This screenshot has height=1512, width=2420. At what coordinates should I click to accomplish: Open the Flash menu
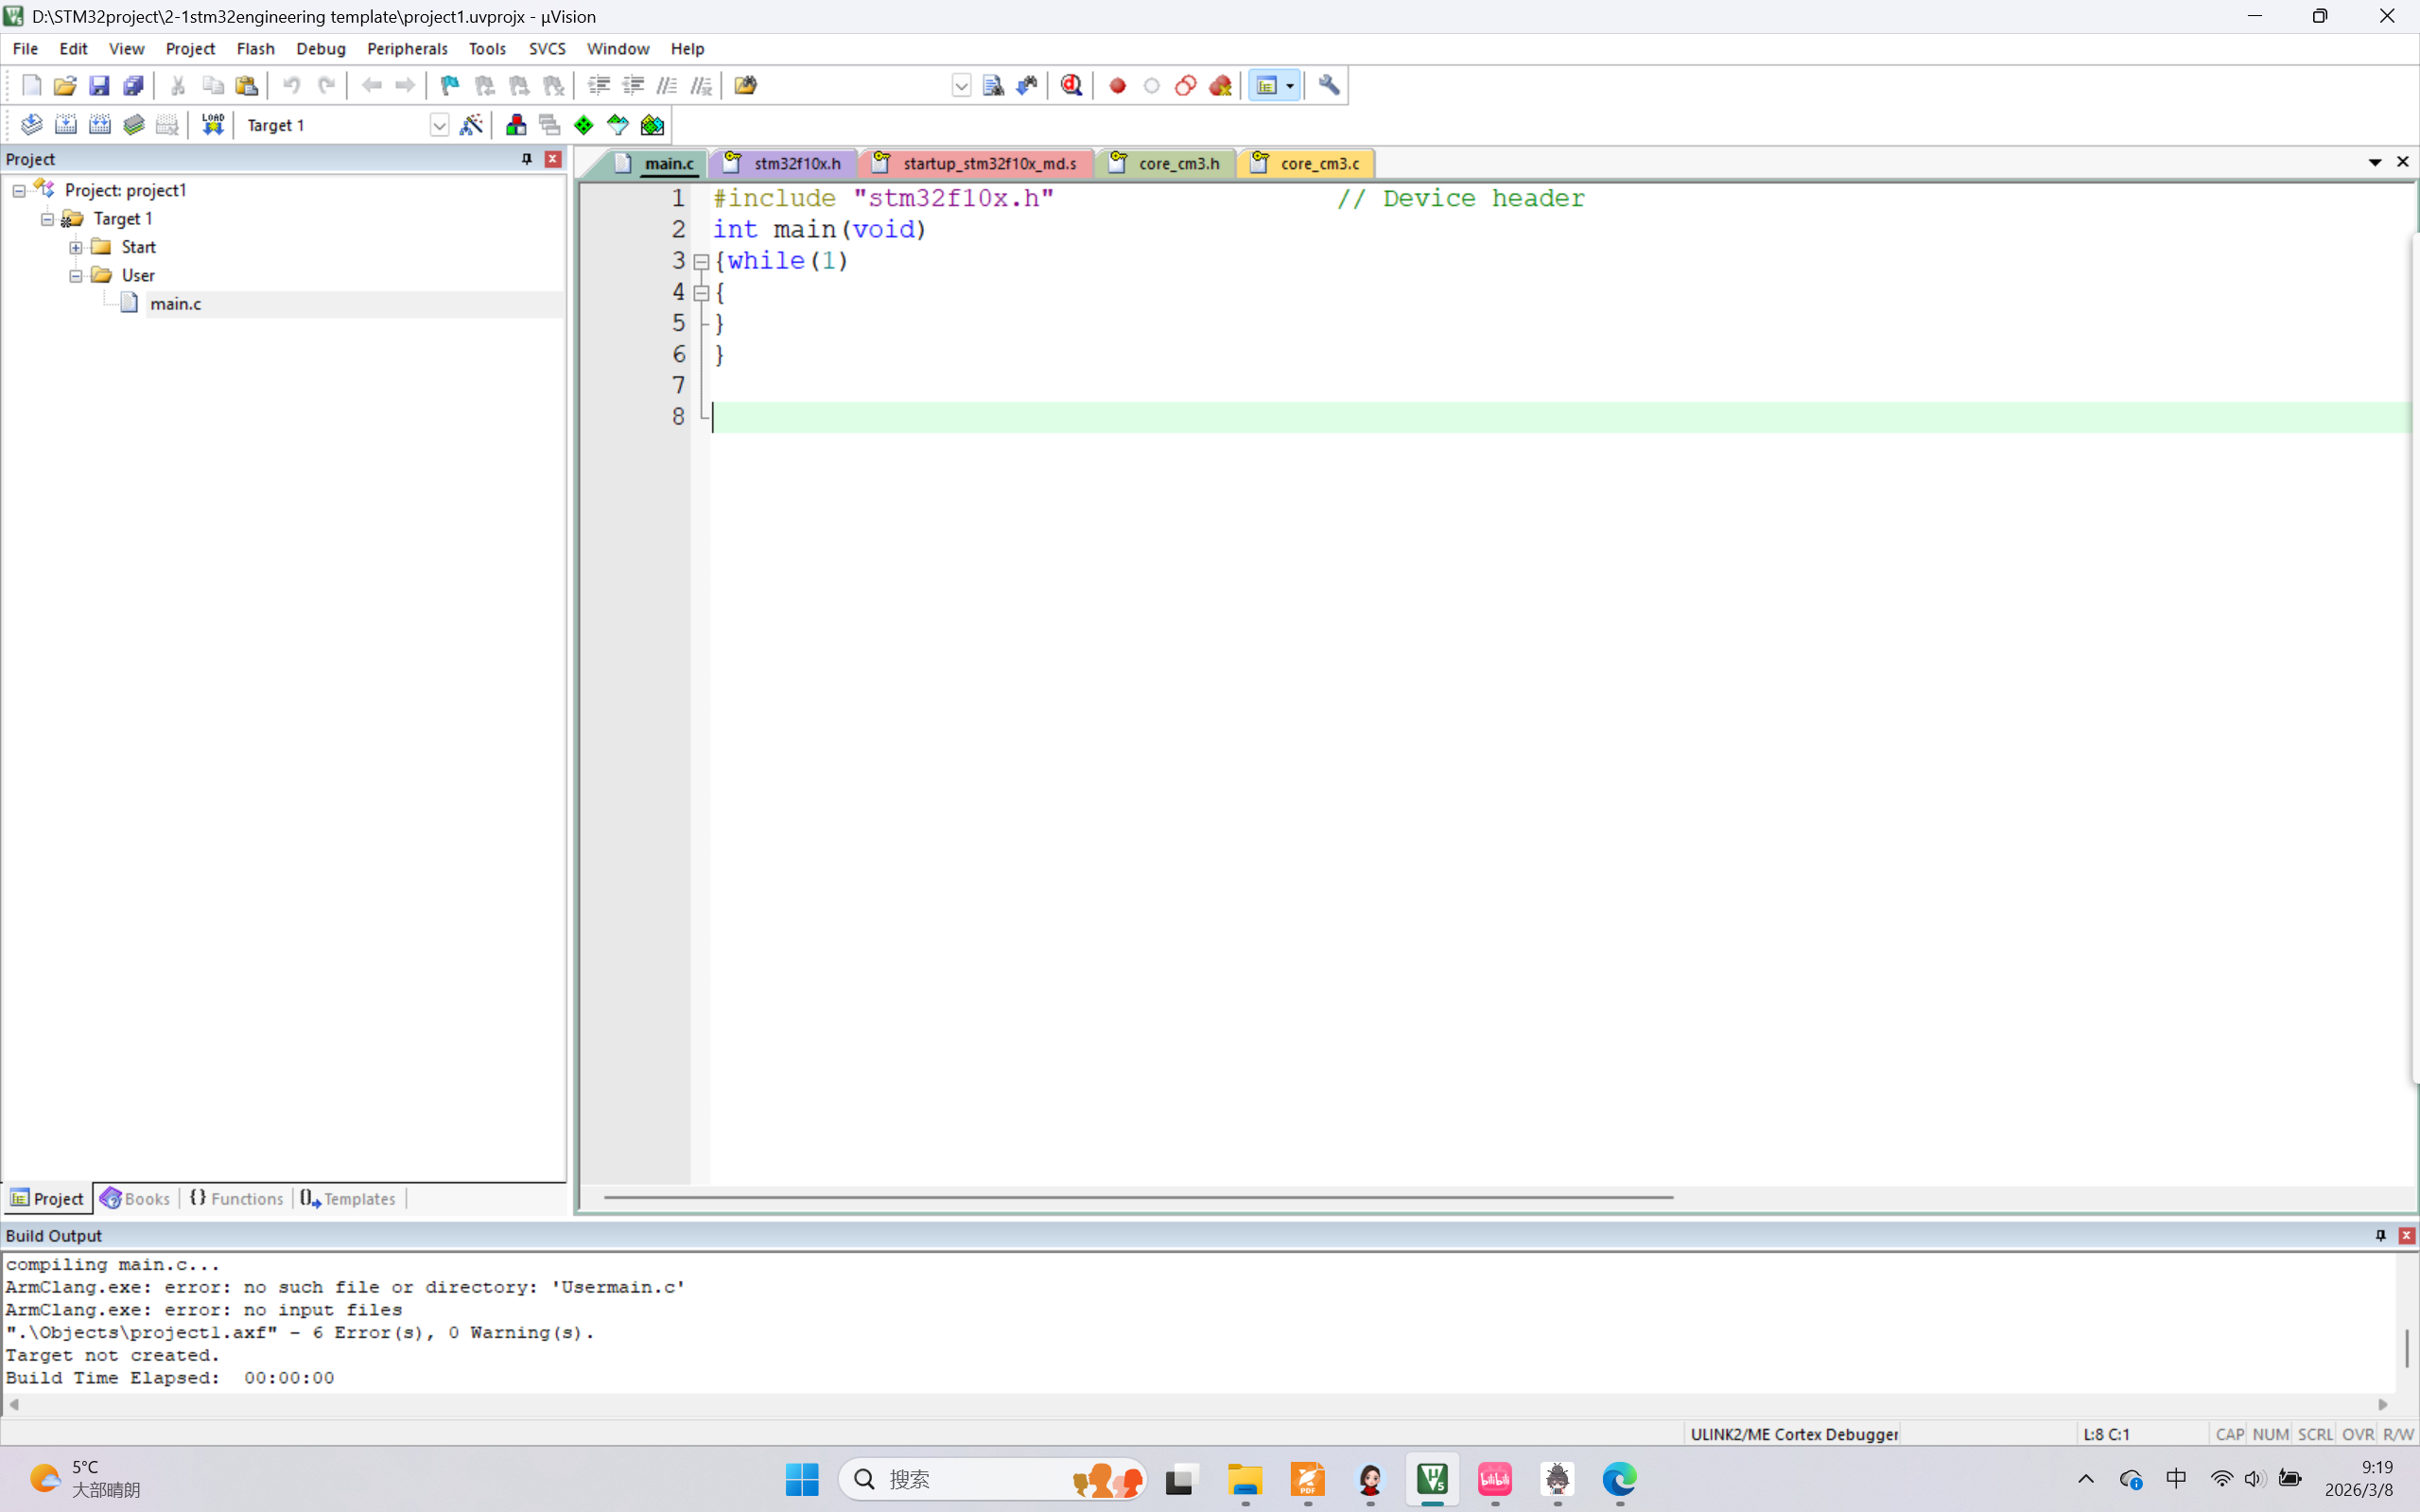tap(255, 48)
